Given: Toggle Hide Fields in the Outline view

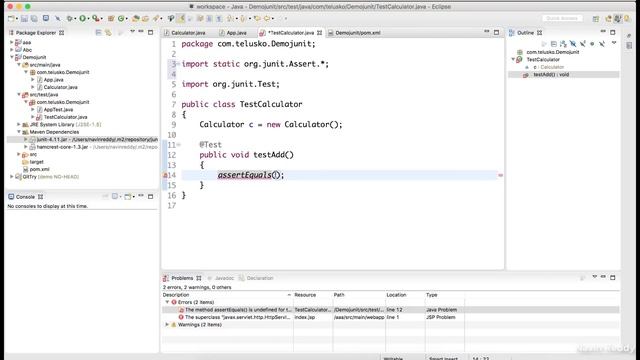Looking at the screenshot, I should (573, 44).
